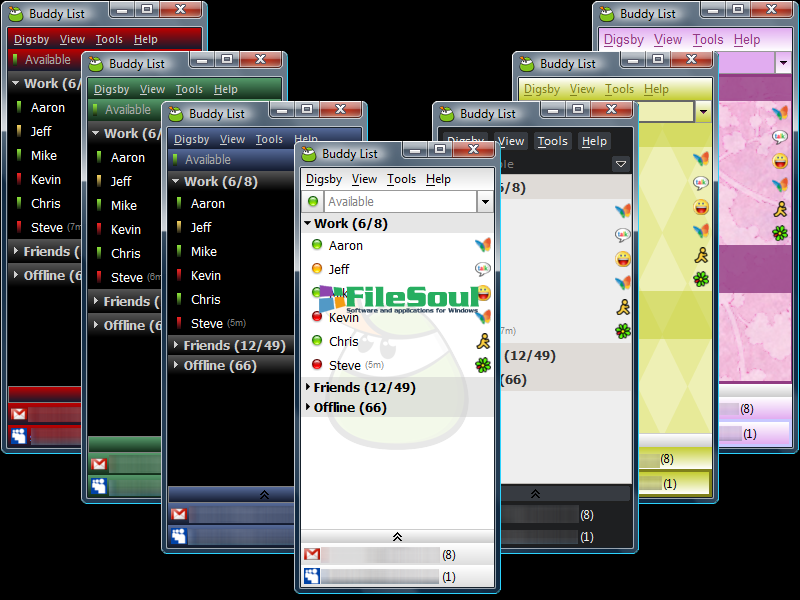Click ICQ flower icon beside Steve in white window
Image resolution: width=800 pixels, height=600 pixels.
pyautogui.click(x=483, y=365)
